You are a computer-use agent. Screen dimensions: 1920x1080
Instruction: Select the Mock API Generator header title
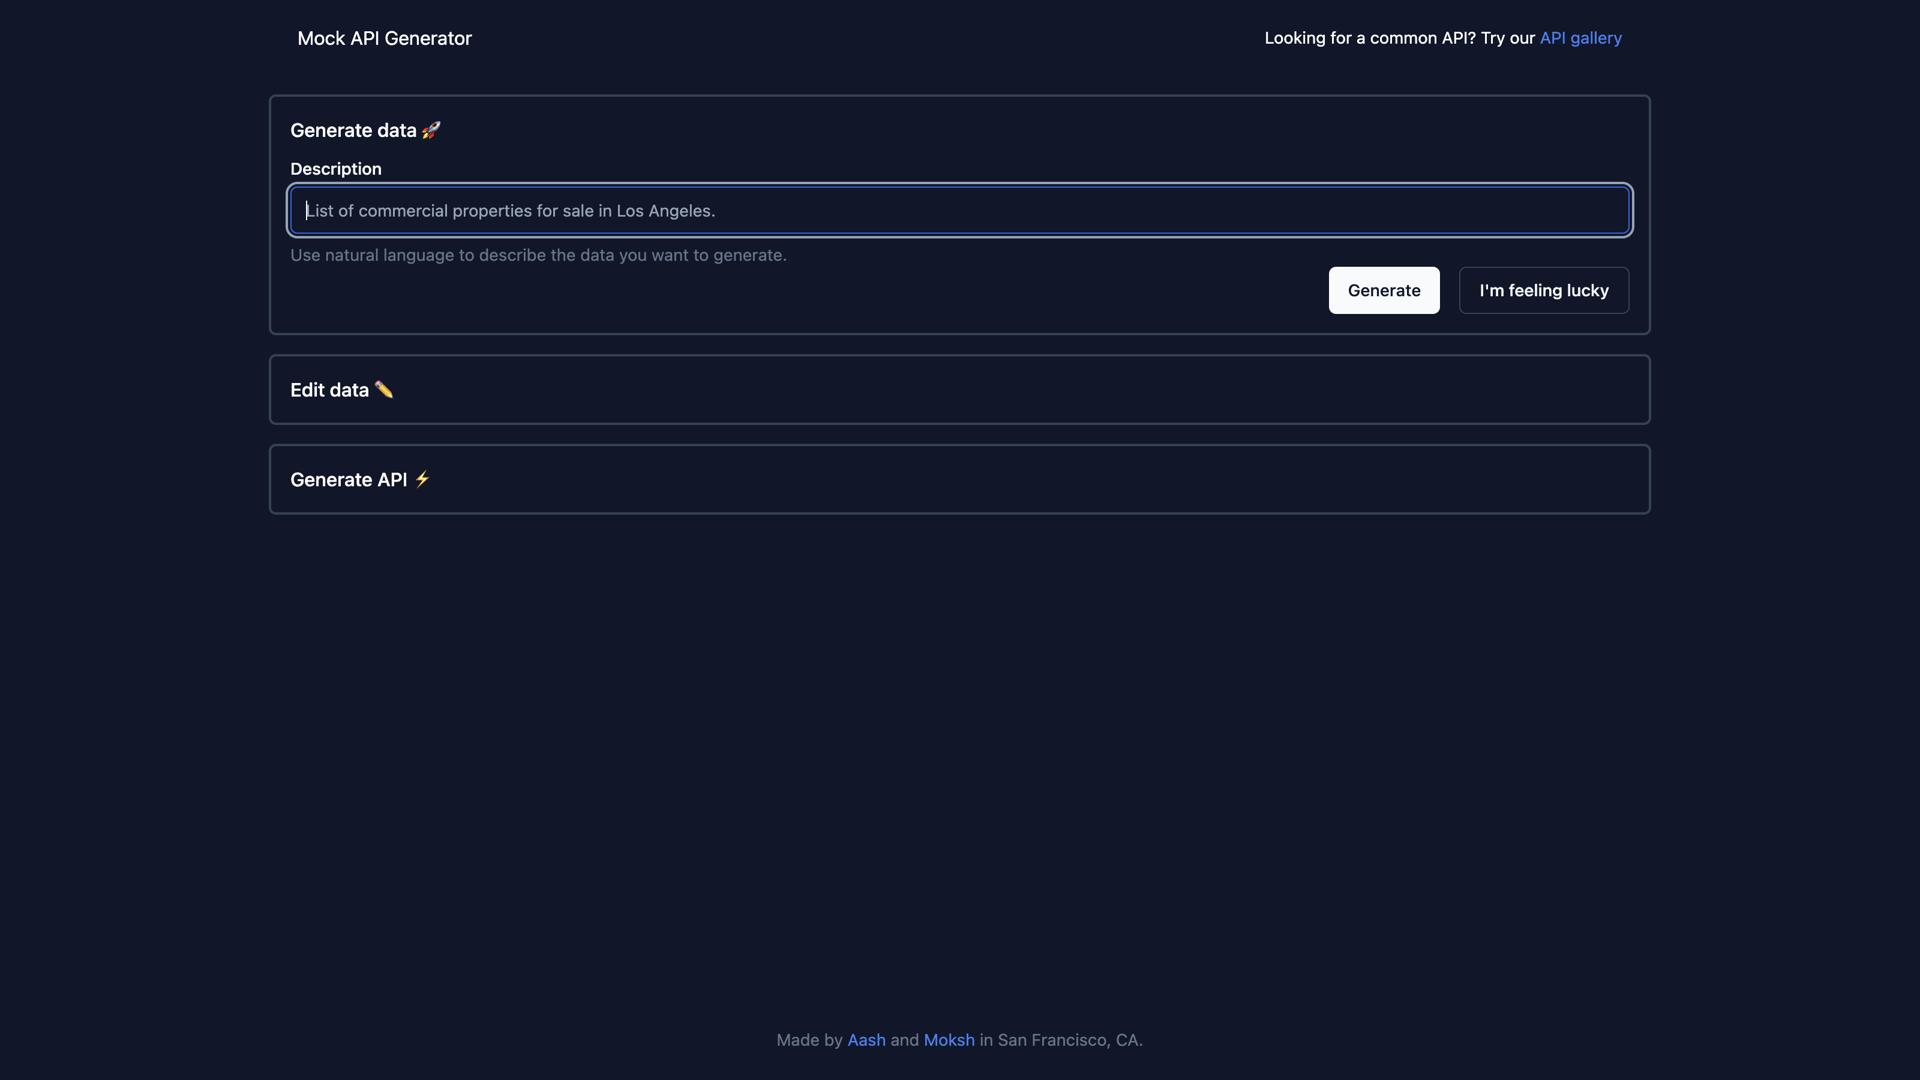pos(383,38)
